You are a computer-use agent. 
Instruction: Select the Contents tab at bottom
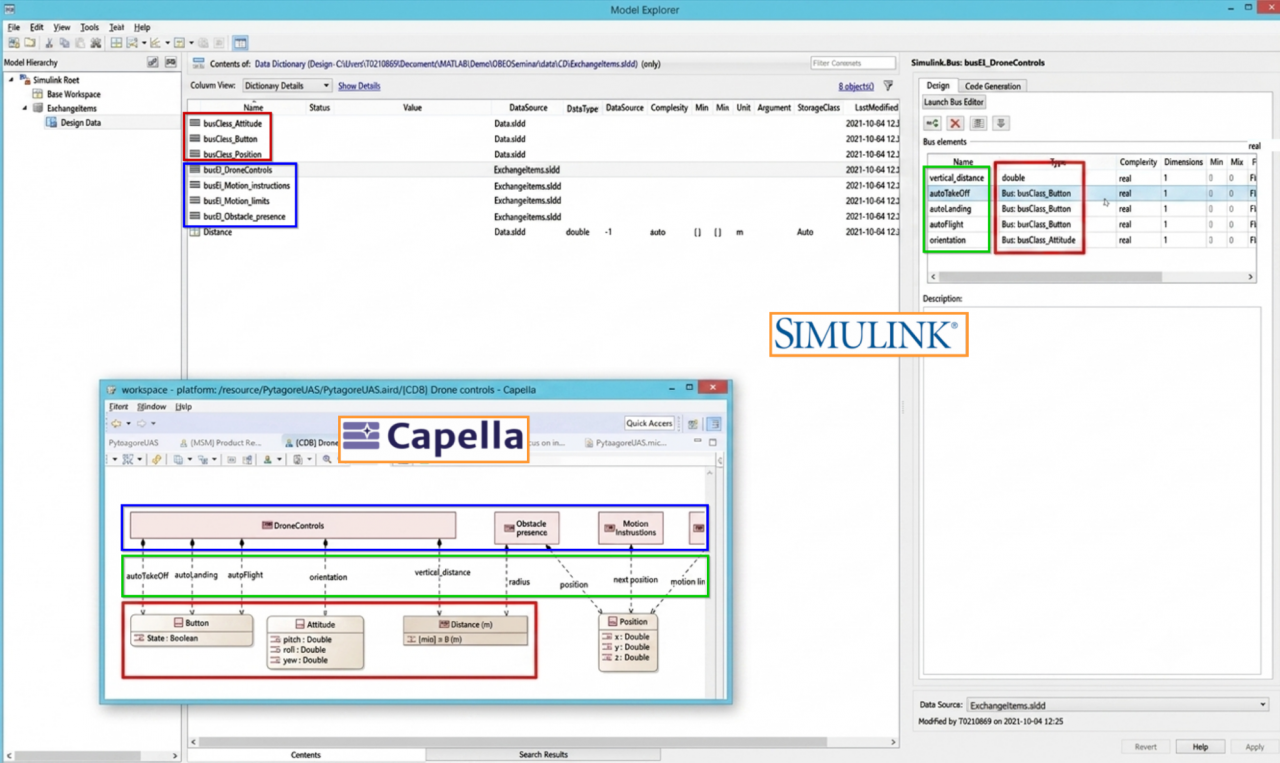tap(305, 755)
